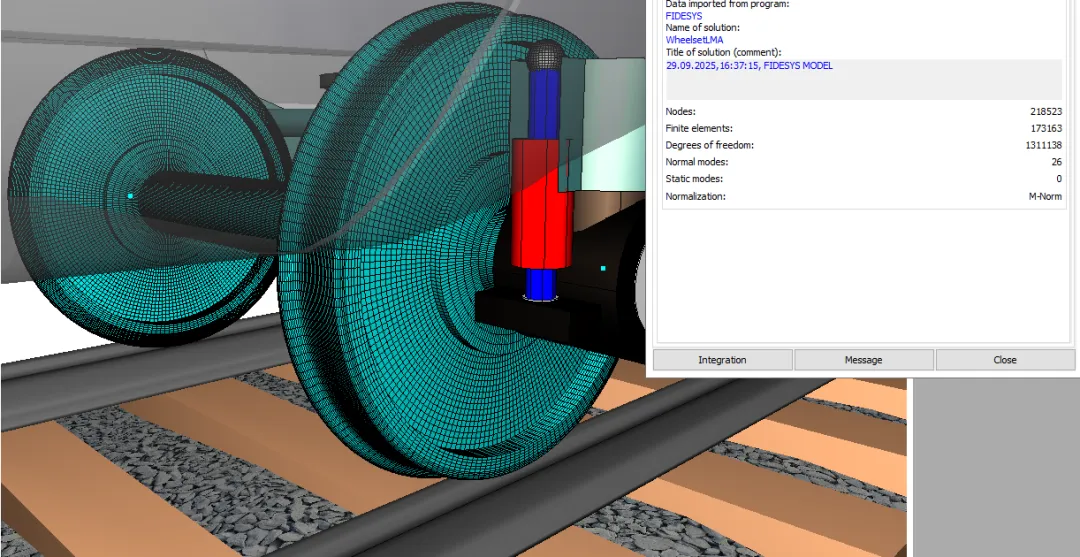Select the cyan marker on the black axle box
The width and height of the screenshot is (1080, 557).
click(x=603, y=268)
